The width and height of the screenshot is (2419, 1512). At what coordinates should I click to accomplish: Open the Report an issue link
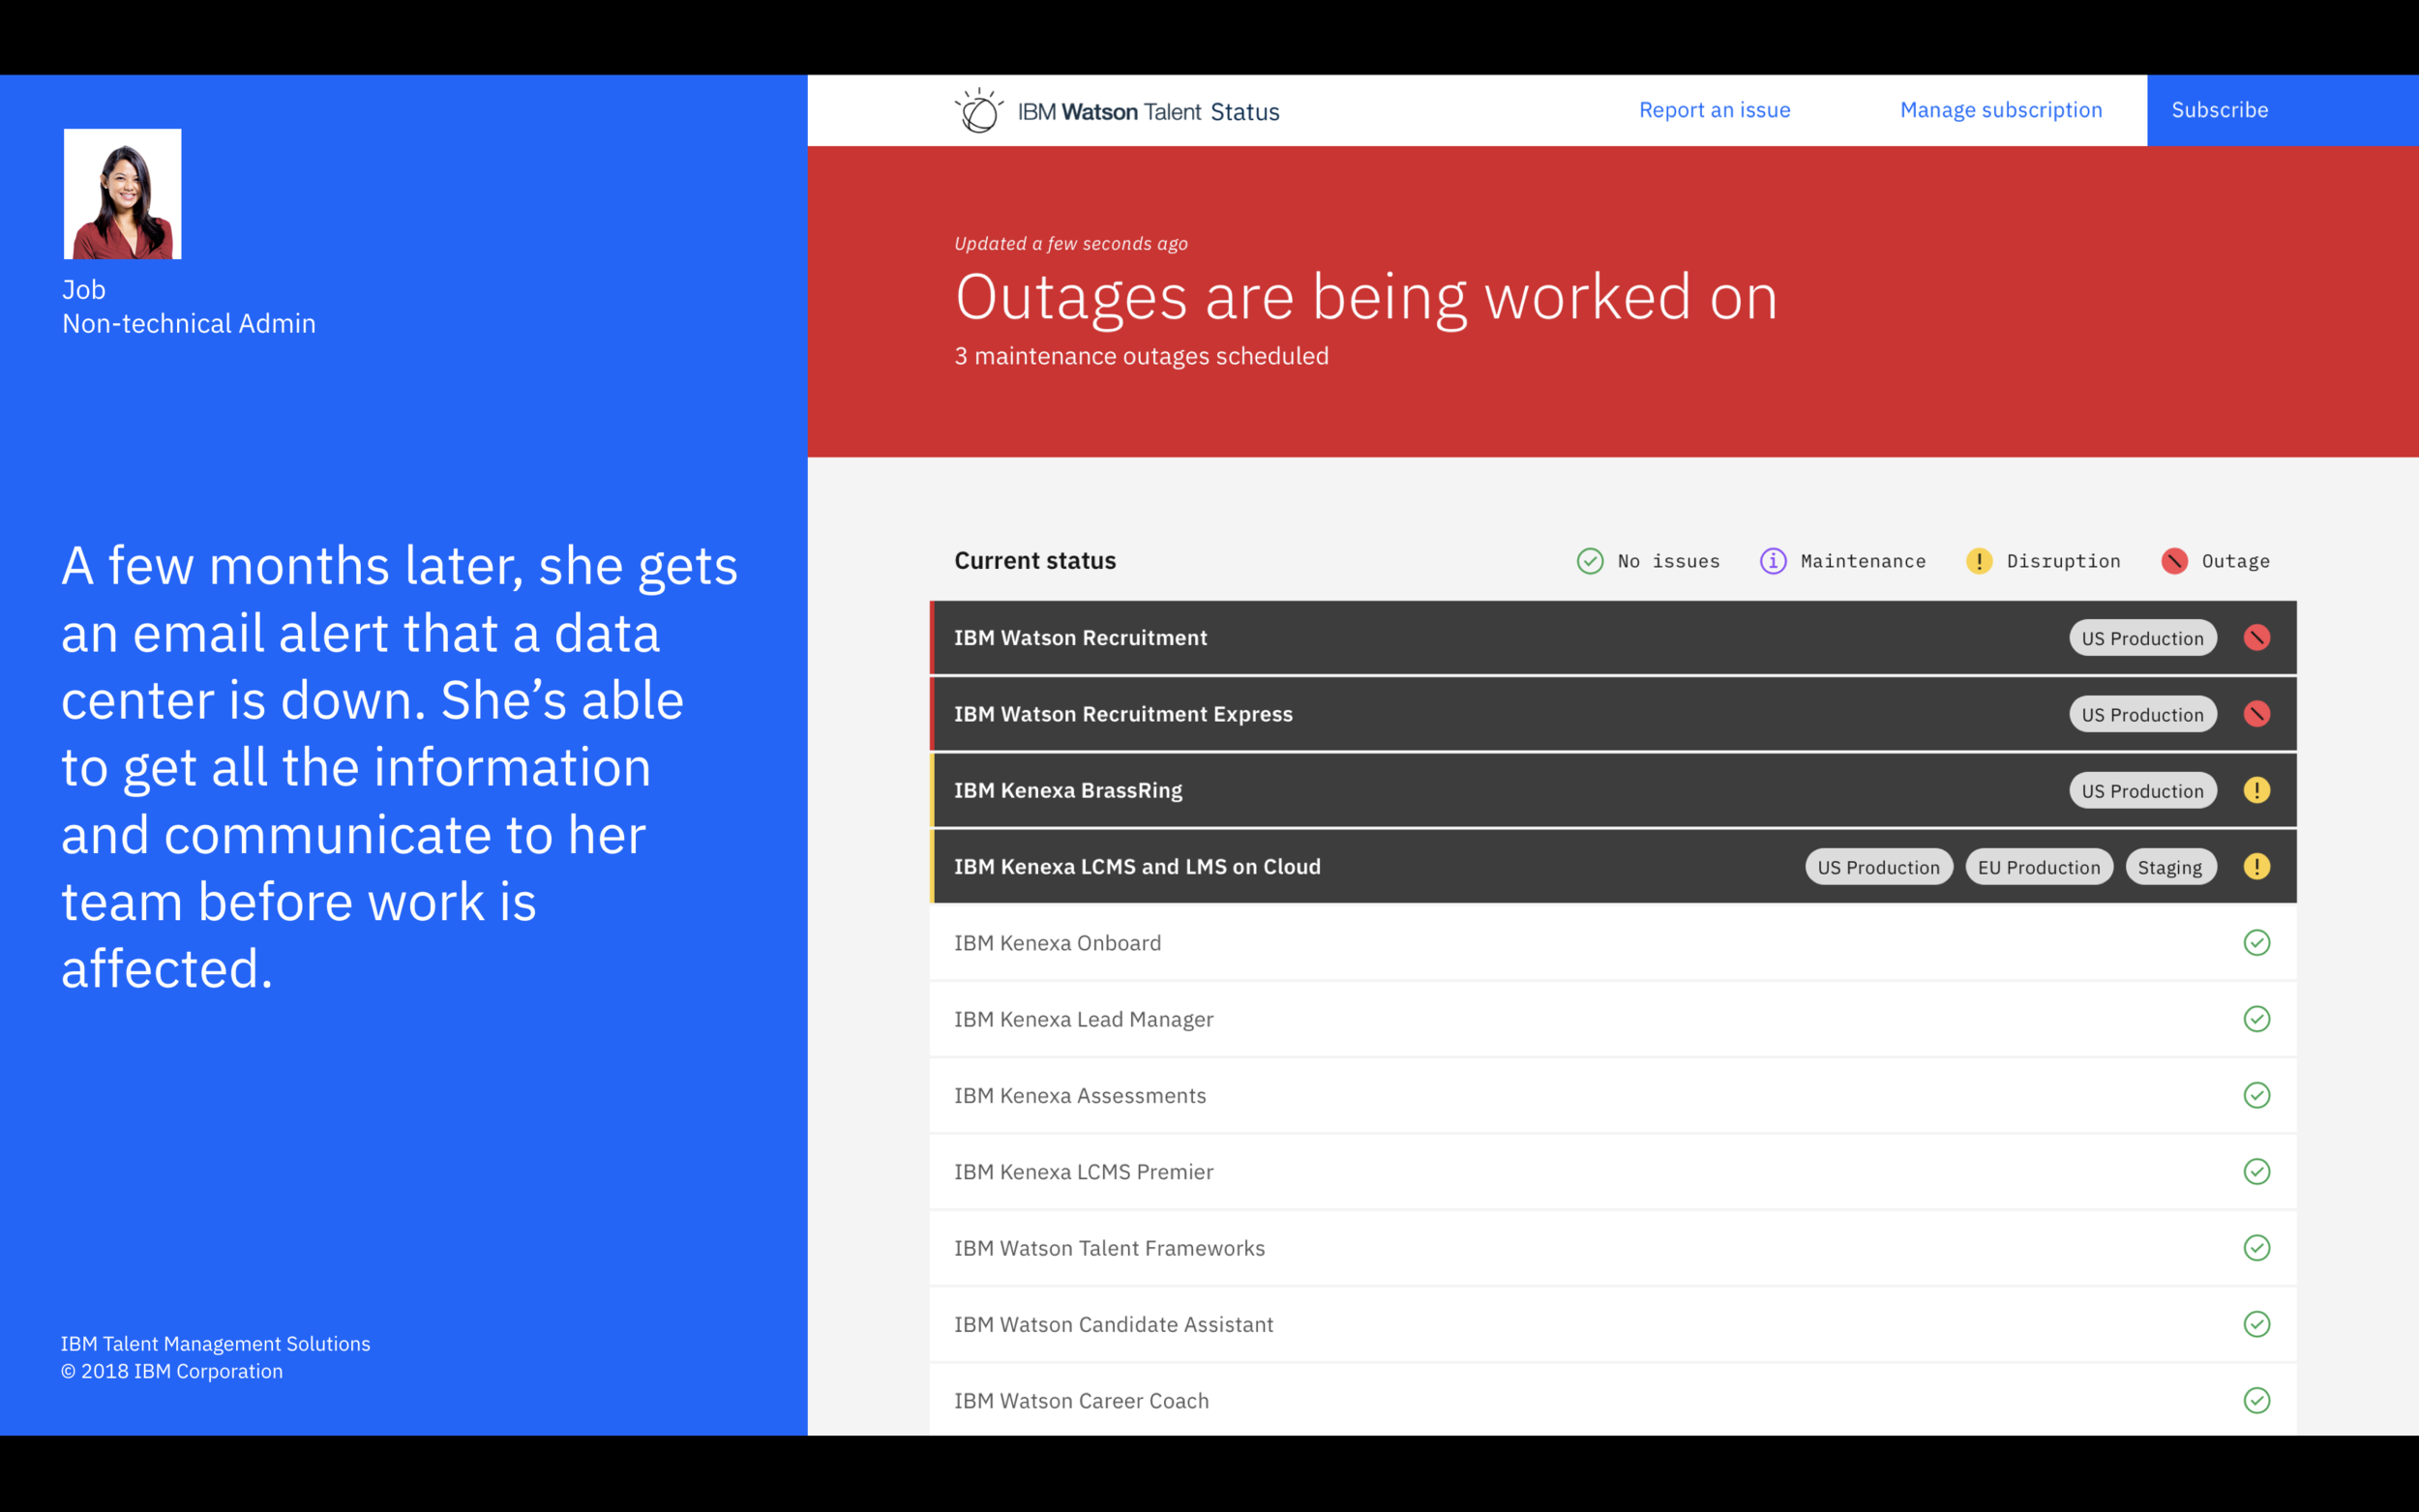pyautogui.click(x=1714, y=110)
